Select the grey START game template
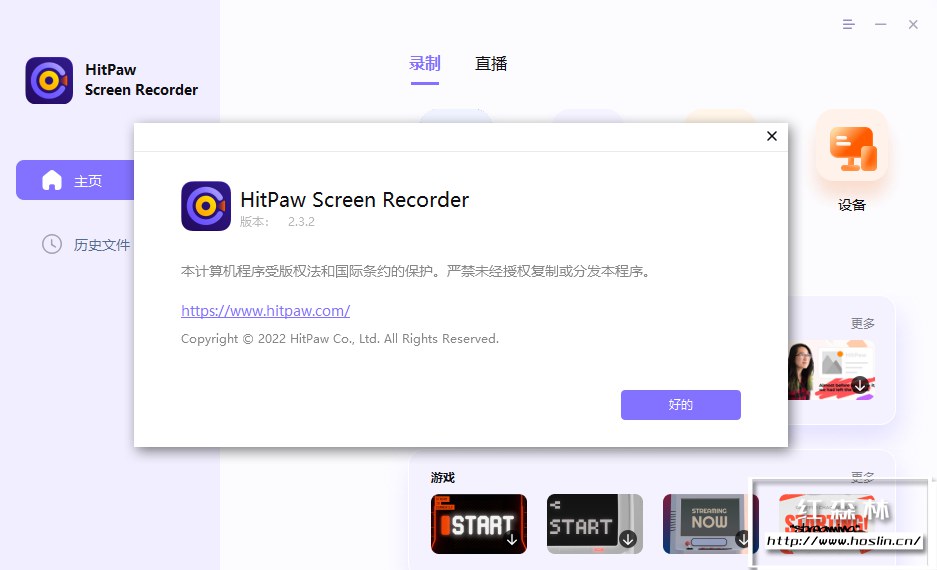The width and height of the screenshot is (937, 570). (595, 524)
